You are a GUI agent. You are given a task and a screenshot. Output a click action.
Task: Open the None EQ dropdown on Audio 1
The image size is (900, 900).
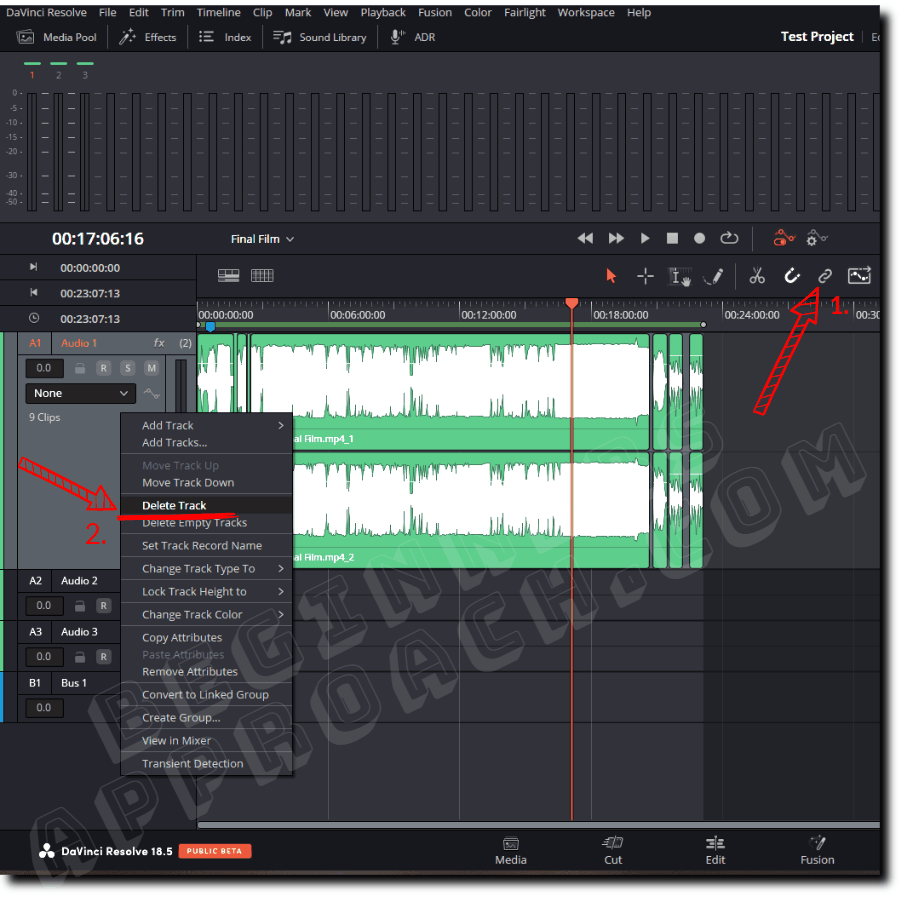80,393
